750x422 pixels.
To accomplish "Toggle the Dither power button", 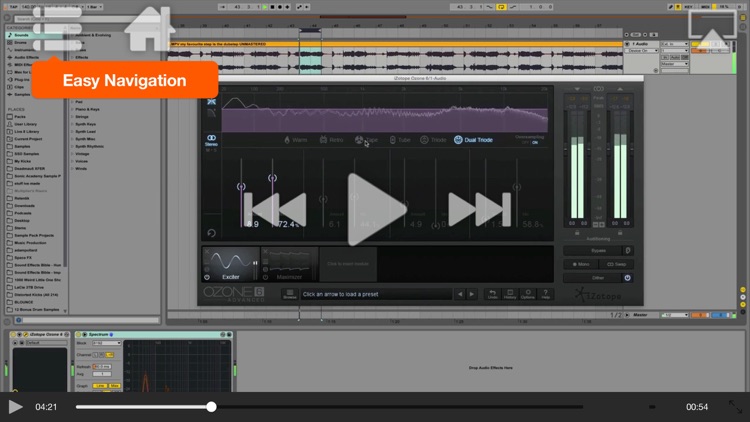I will [628, 278].
